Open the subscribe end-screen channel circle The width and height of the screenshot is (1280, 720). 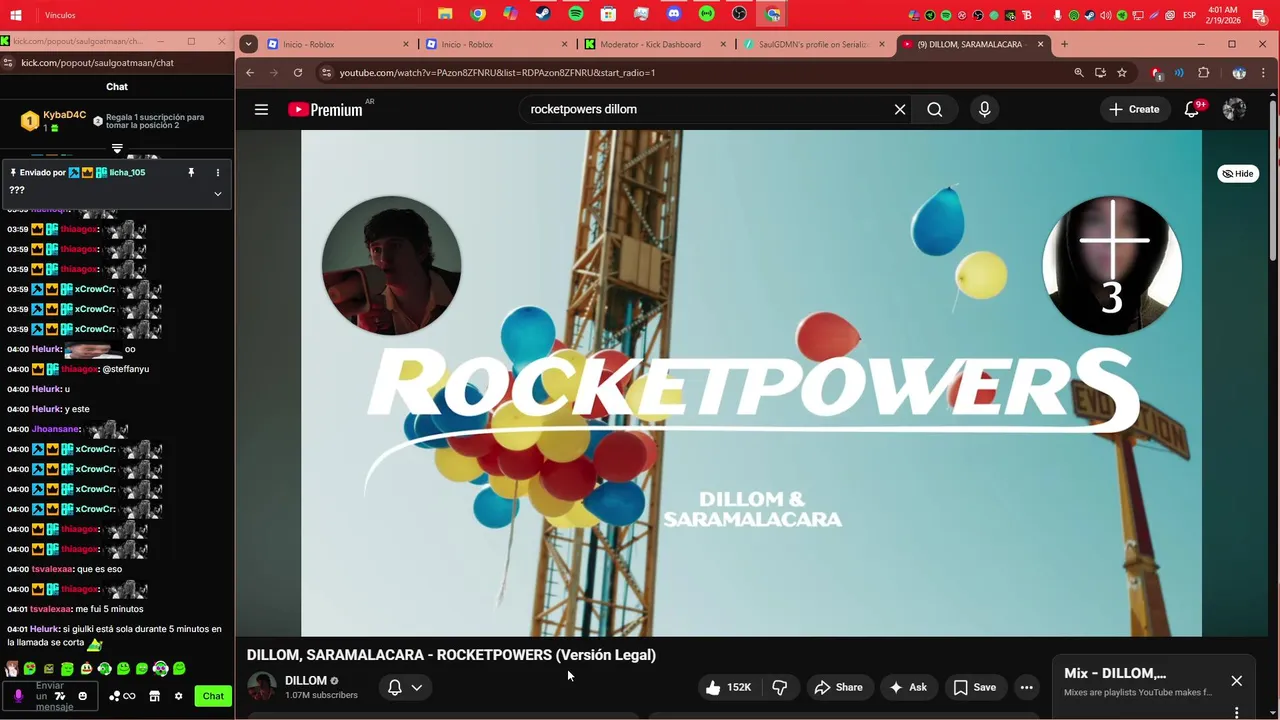[x=391, y=265]
